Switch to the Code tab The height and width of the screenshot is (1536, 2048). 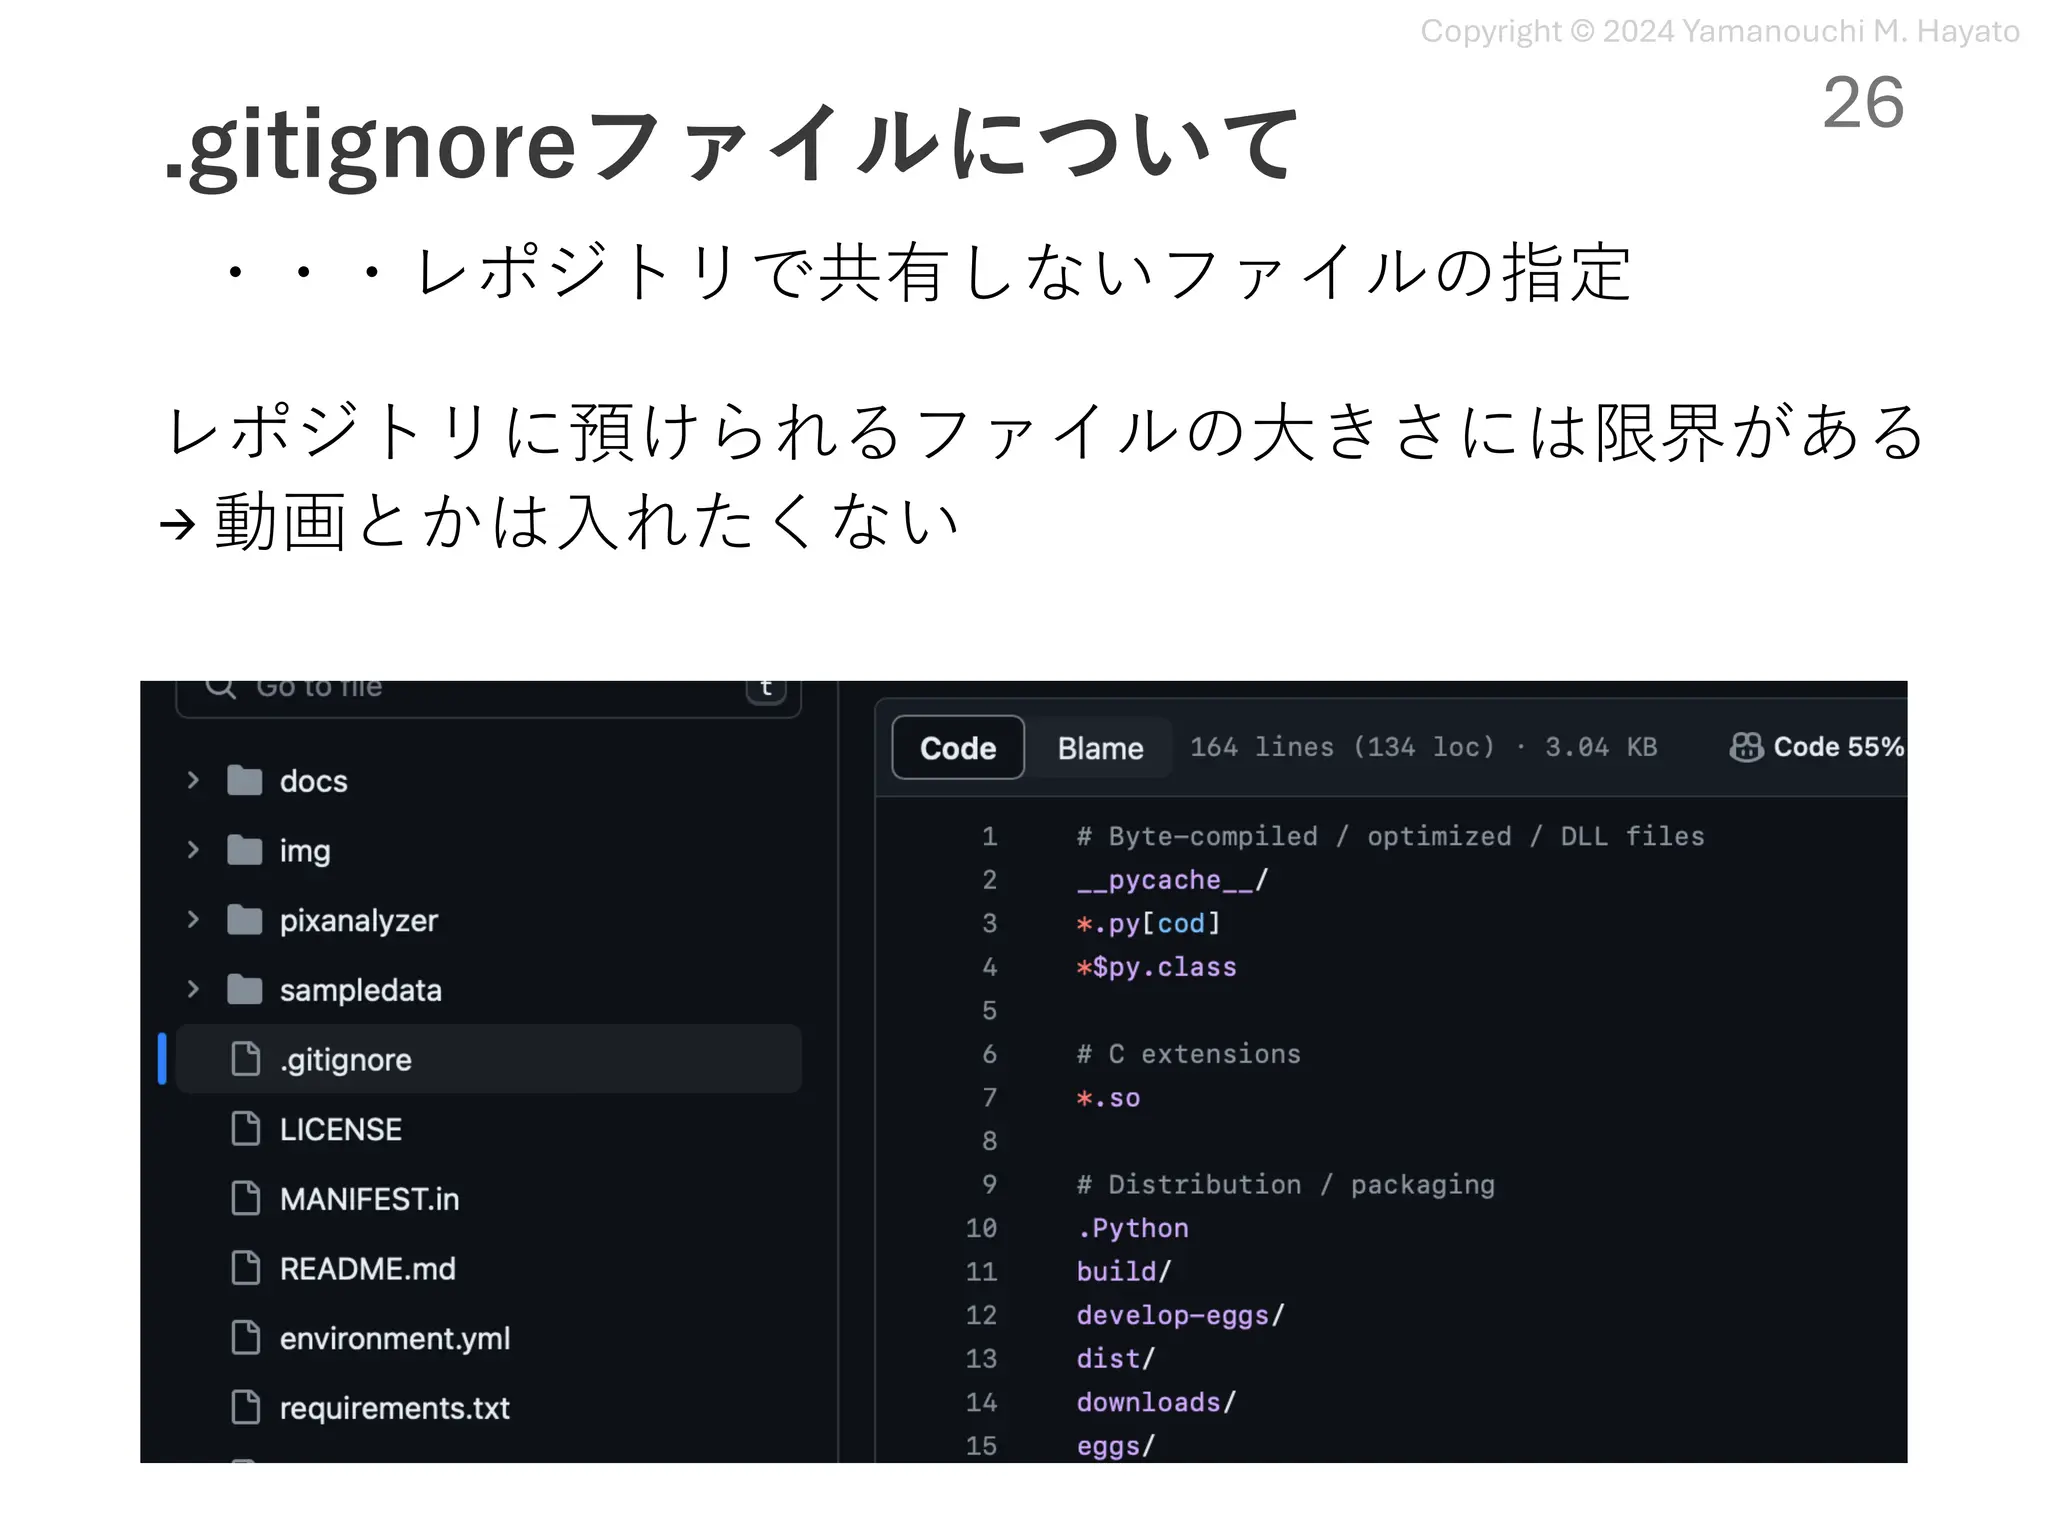[x=958, y=748]
